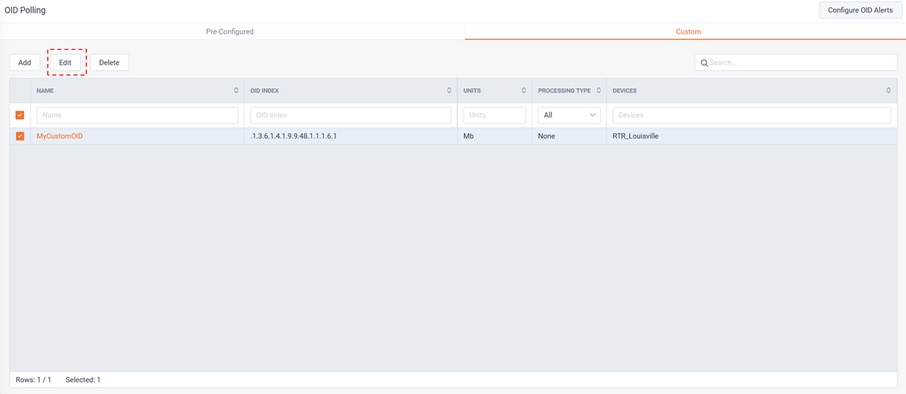
Task: Click the Delete button
Action: click(x=109, y=62)
